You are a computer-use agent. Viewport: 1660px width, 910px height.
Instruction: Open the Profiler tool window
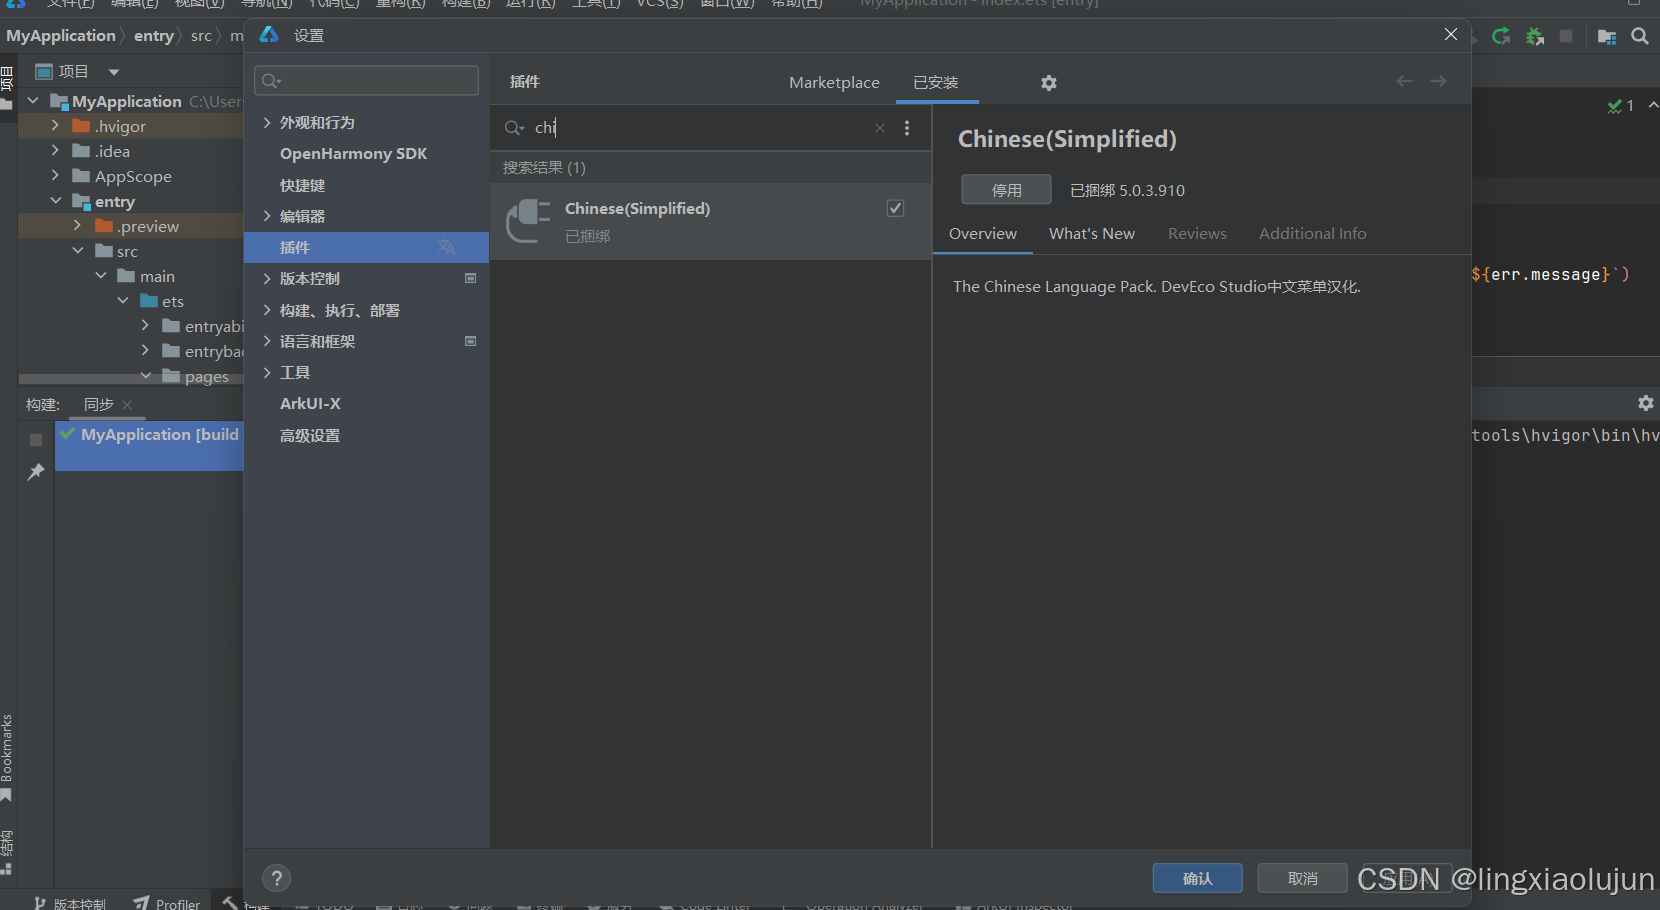[x=167, y=903]
